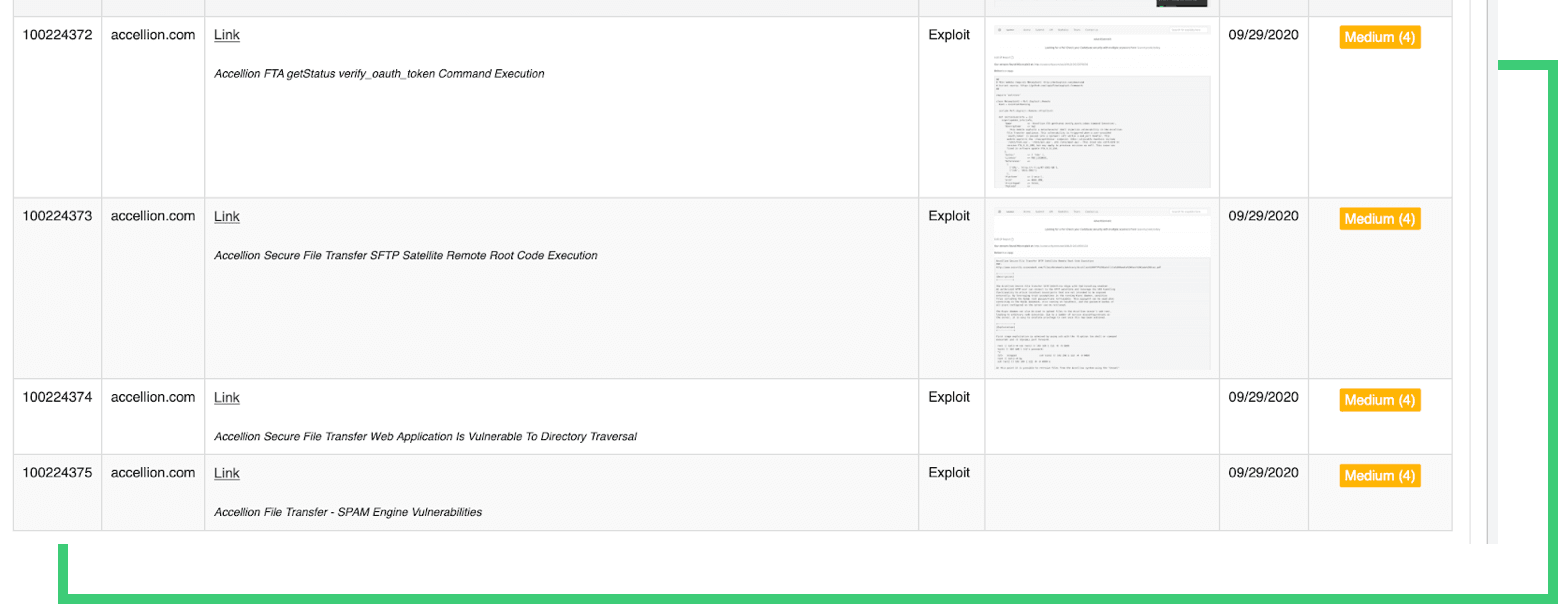Image resolution: width=1558 pixels, height=604 pixels.
Task: Click the Medium (4) badge for 100224372
Action: [x=1379, y=38]
